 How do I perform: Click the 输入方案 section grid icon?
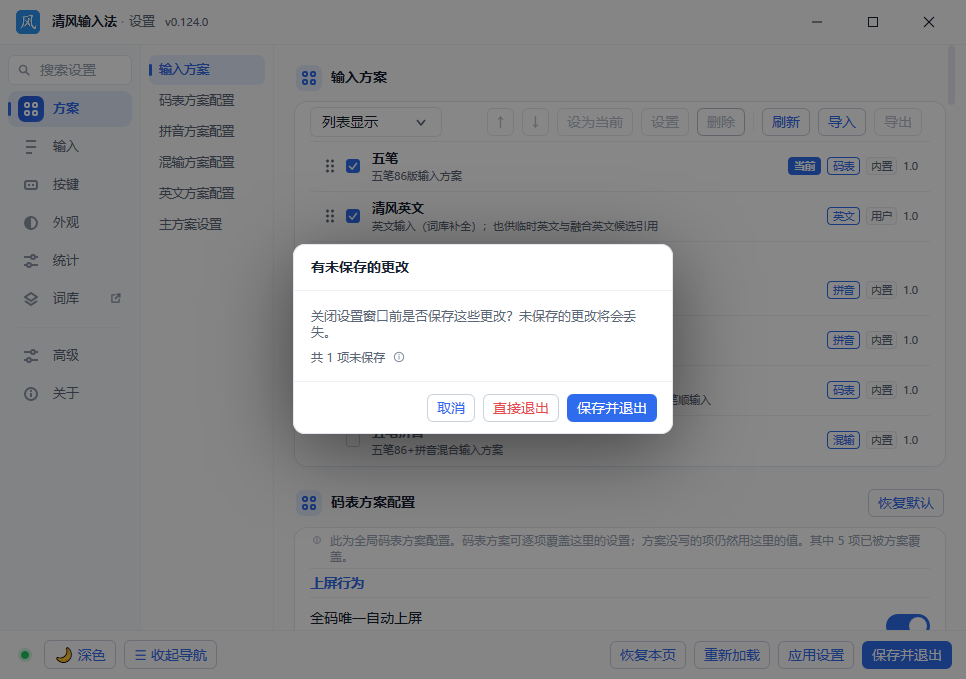point(309,78)
